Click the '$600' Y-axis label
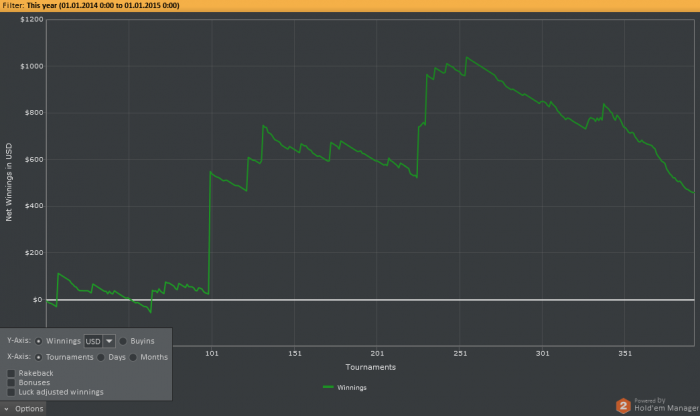Image resolution: width=700 pixels, height=416 pixels. click(34, 159)
